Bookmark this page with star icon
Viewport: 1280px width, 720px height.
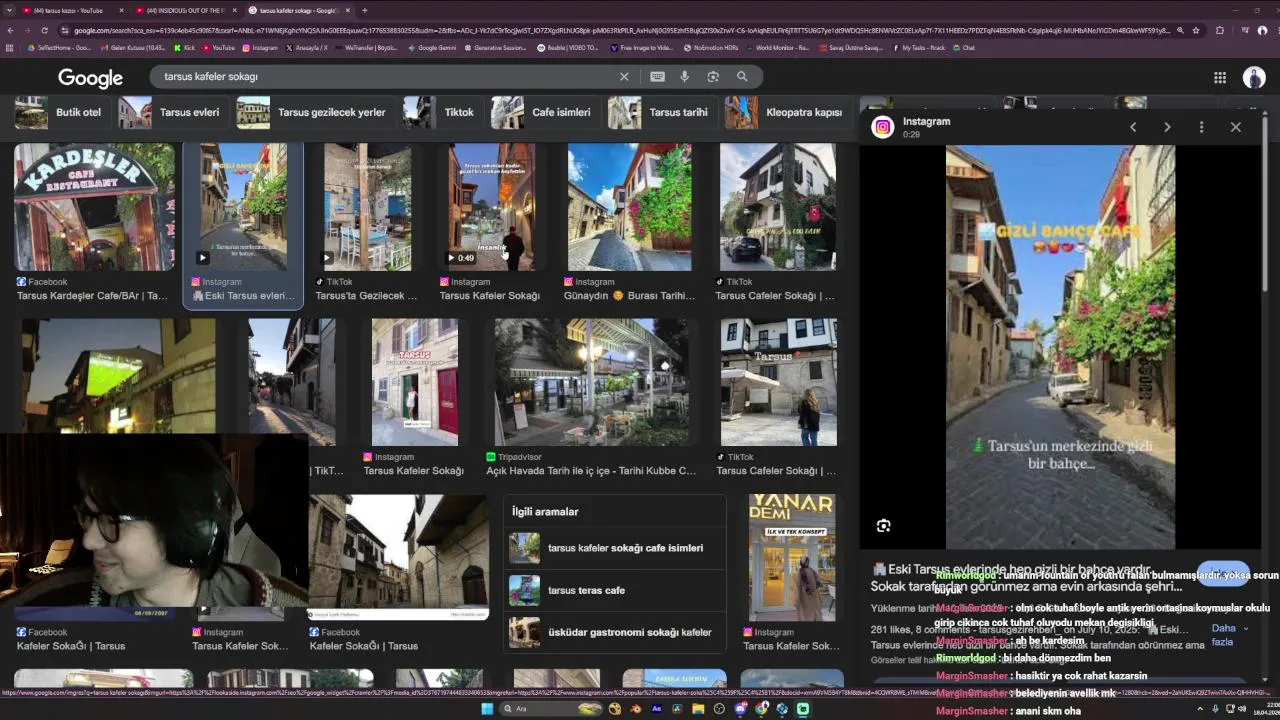[x=1196, y=31]
